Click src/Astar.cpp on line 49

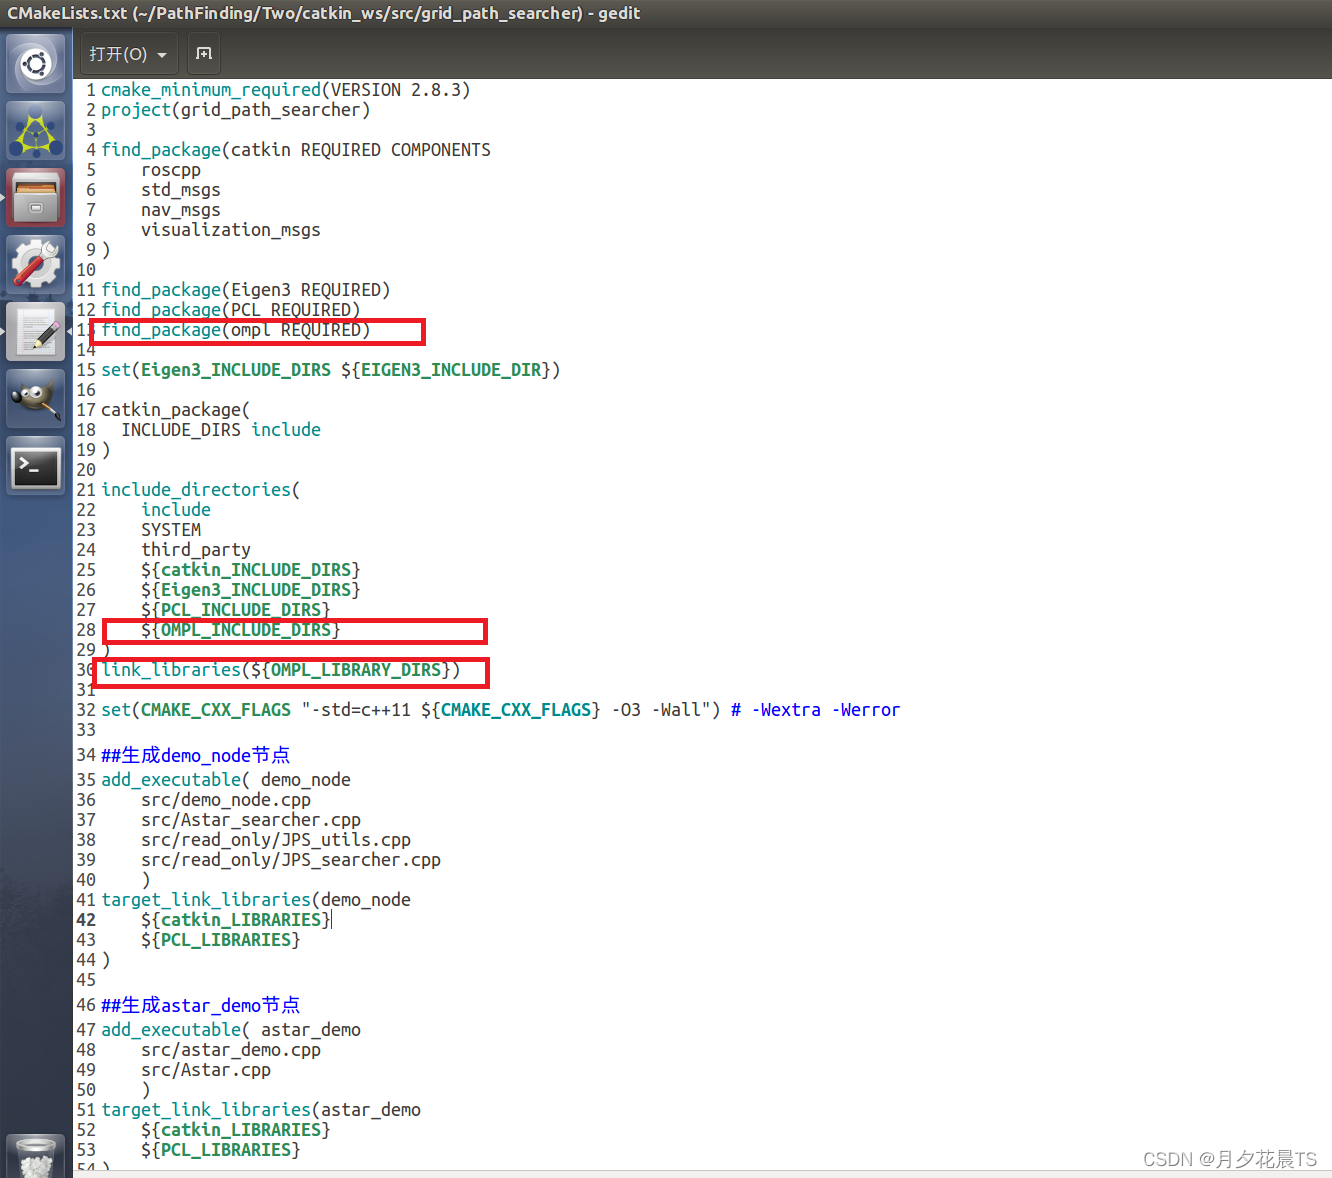coord(206,1070)
